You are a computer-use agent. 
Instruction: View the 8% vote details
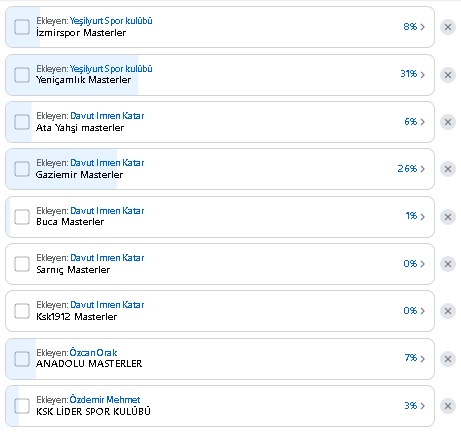pyautogui.click(x=414, y=27)
